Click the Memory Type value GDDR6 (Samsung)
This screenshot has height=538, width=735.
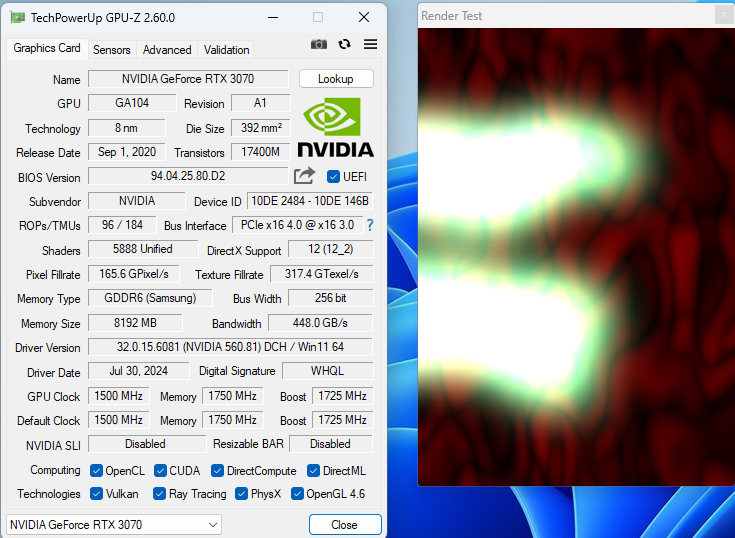(150, 298)
